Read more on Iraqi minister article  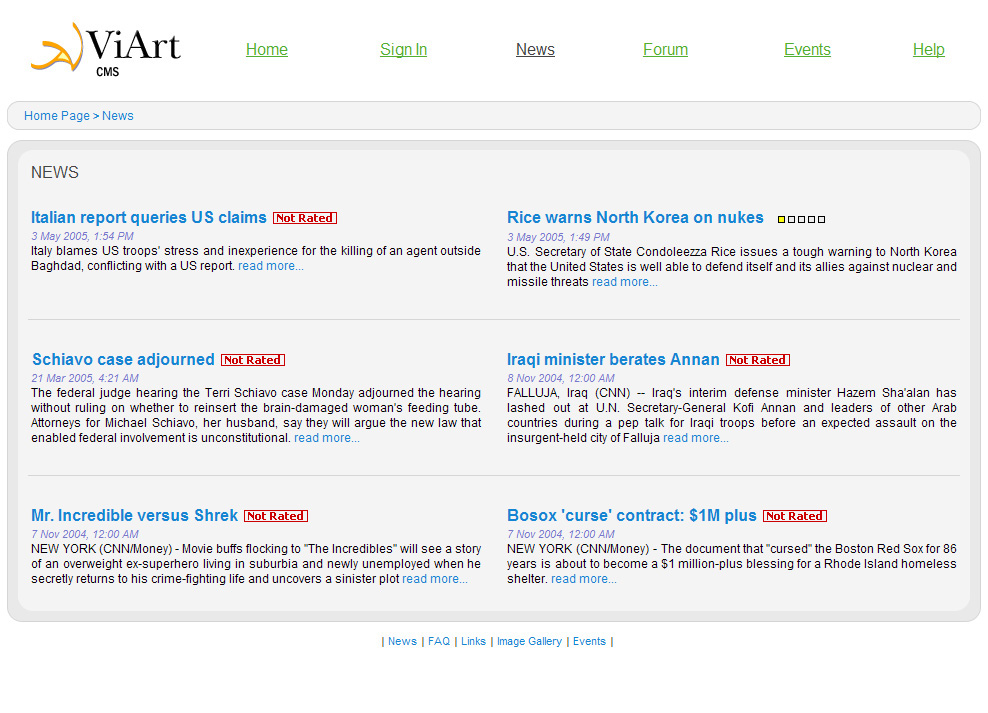[x=696, y=438]
